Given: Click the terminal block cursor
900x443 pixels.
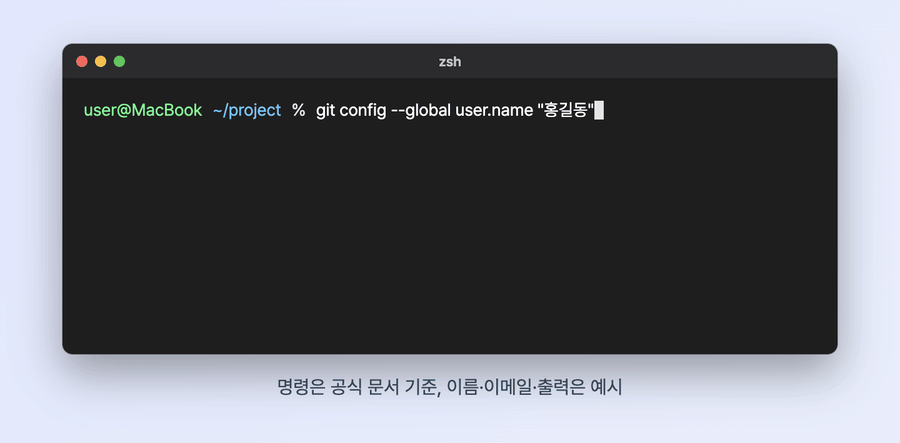Looking at the screenshot, I should tap(599, 110).
